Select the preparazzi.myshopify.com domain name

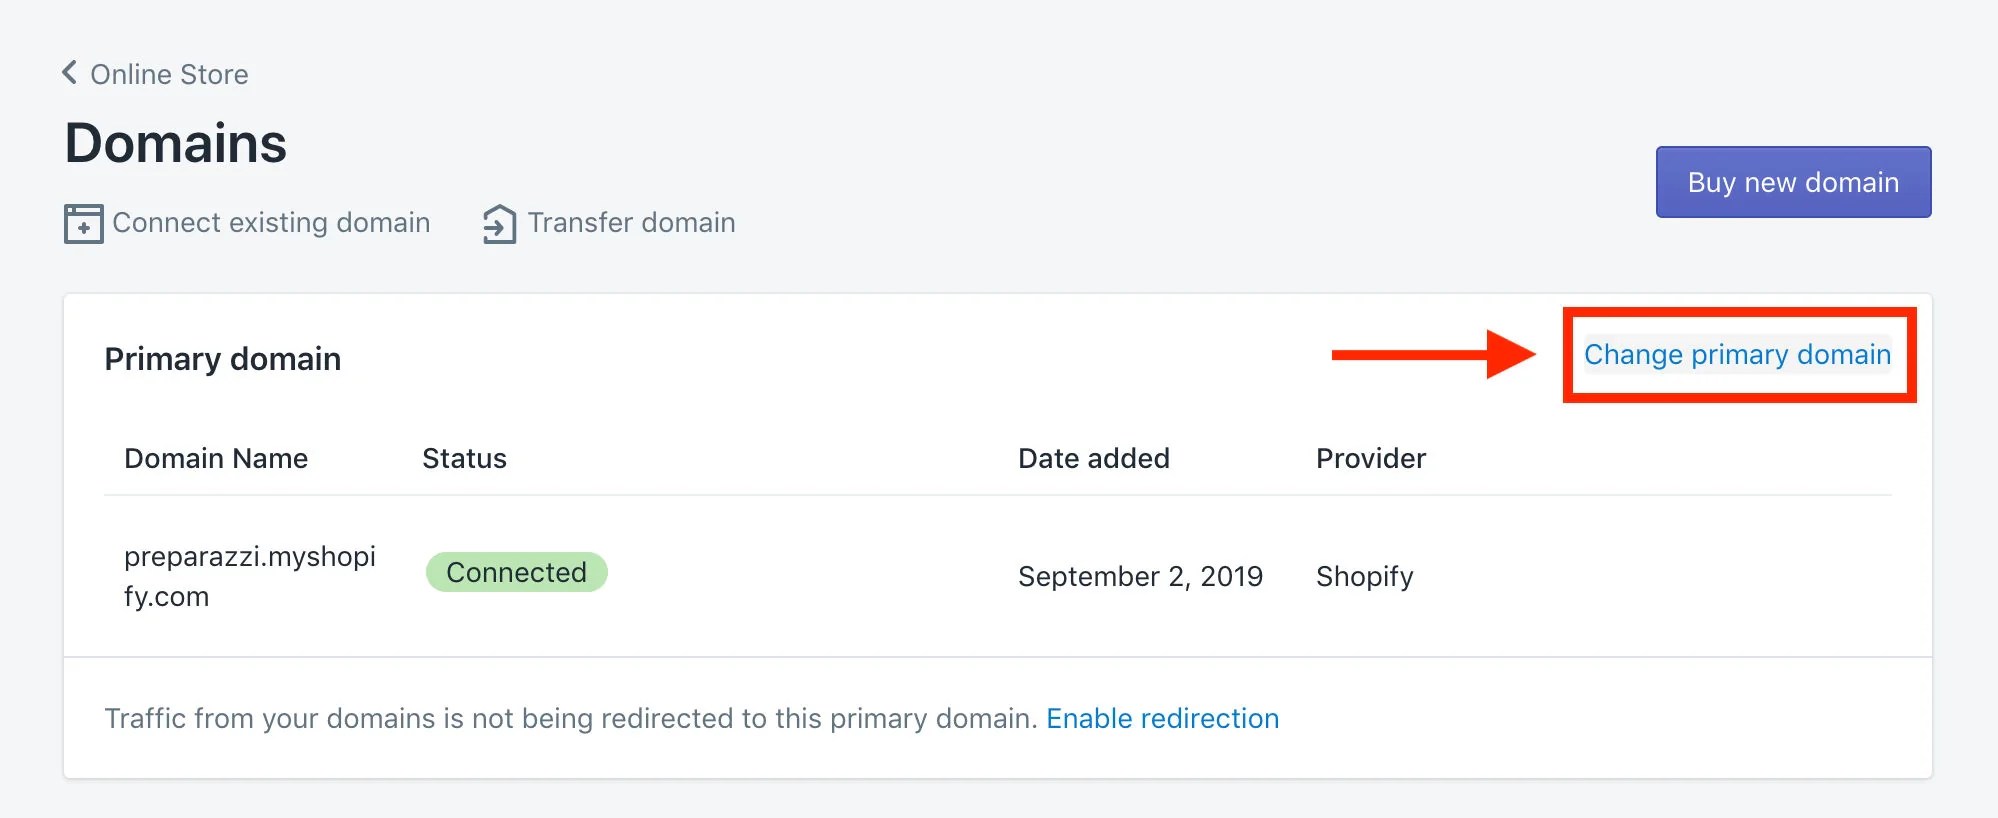pyautogui.click(x=250, y=576)
